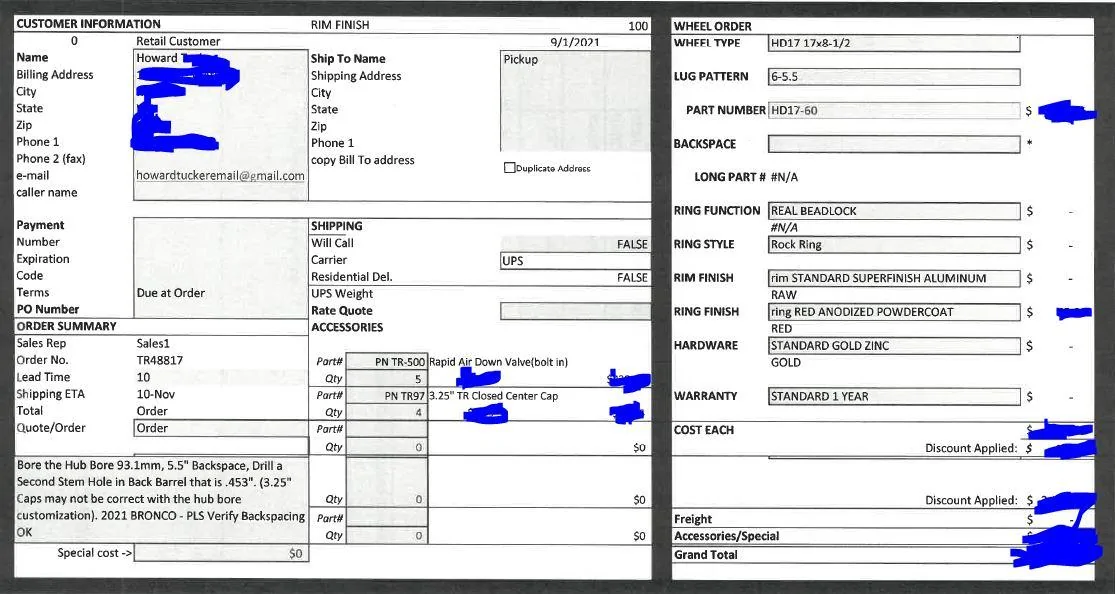
Task: Click the Qty cell showing 4
Action: [x=387, y=413]
